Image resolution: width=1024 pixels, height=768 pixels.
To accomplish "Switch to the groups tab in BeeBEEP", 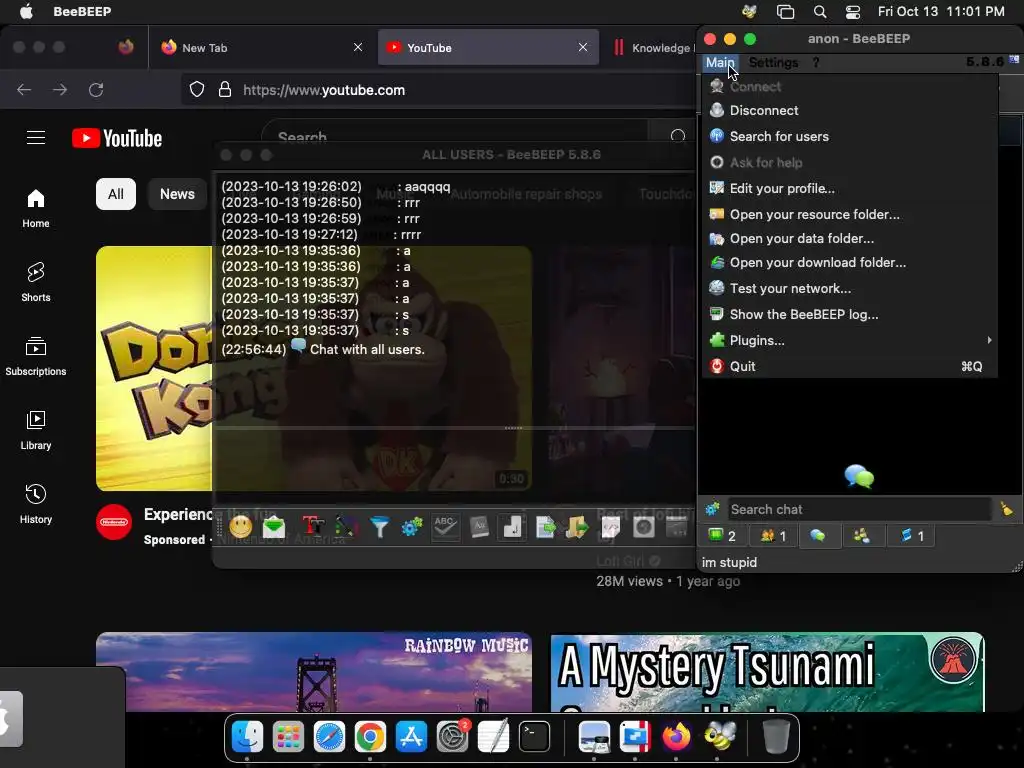I will [862, 536].
